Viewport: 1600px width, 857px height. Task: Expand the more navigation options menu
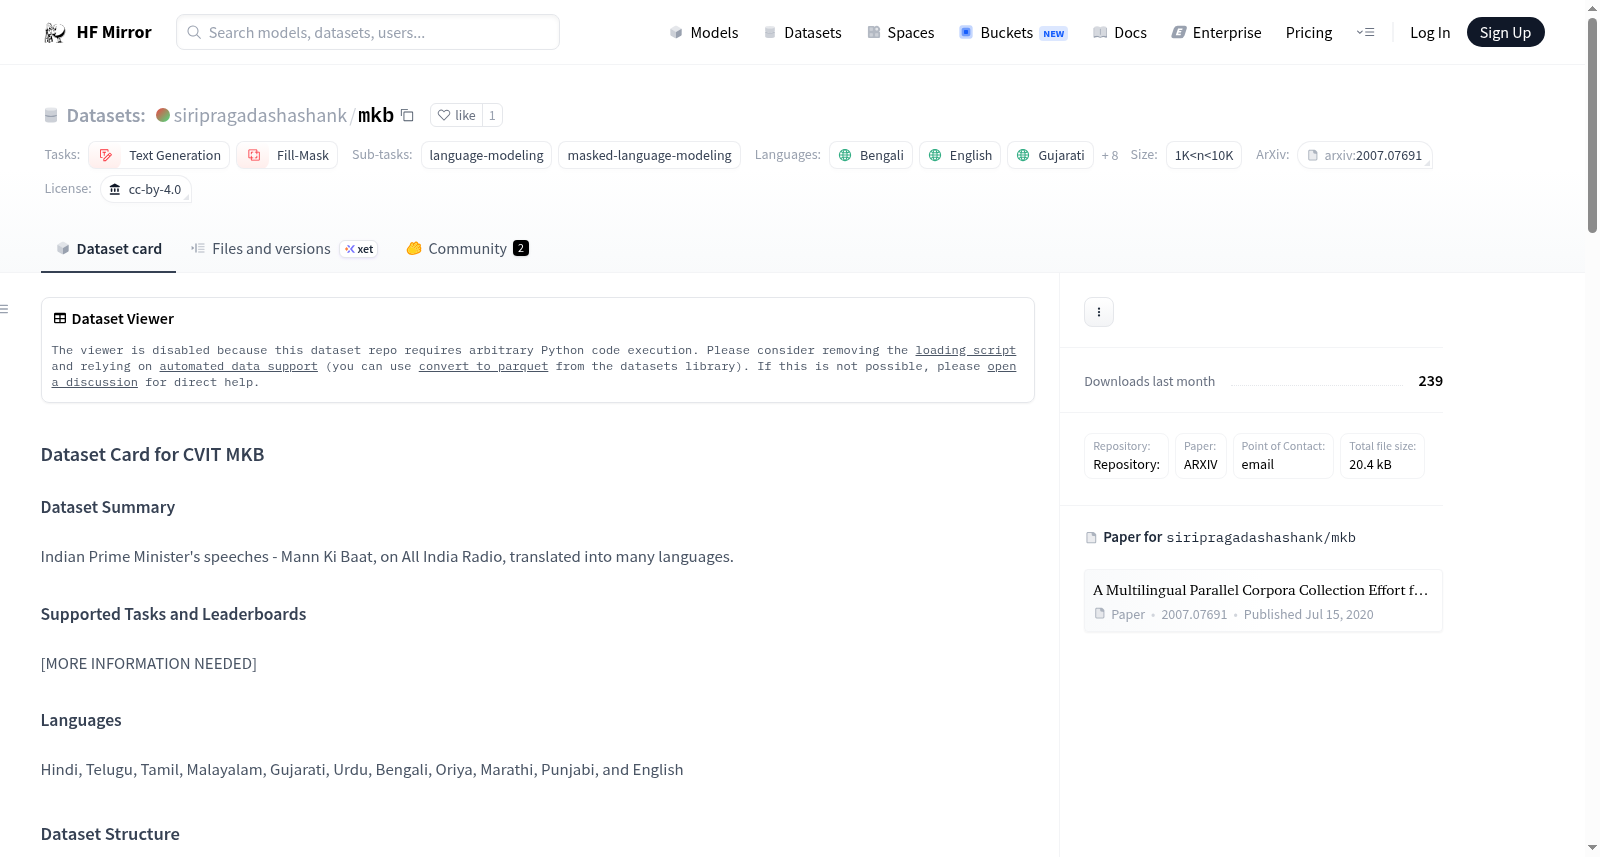tap(1365, 32)
